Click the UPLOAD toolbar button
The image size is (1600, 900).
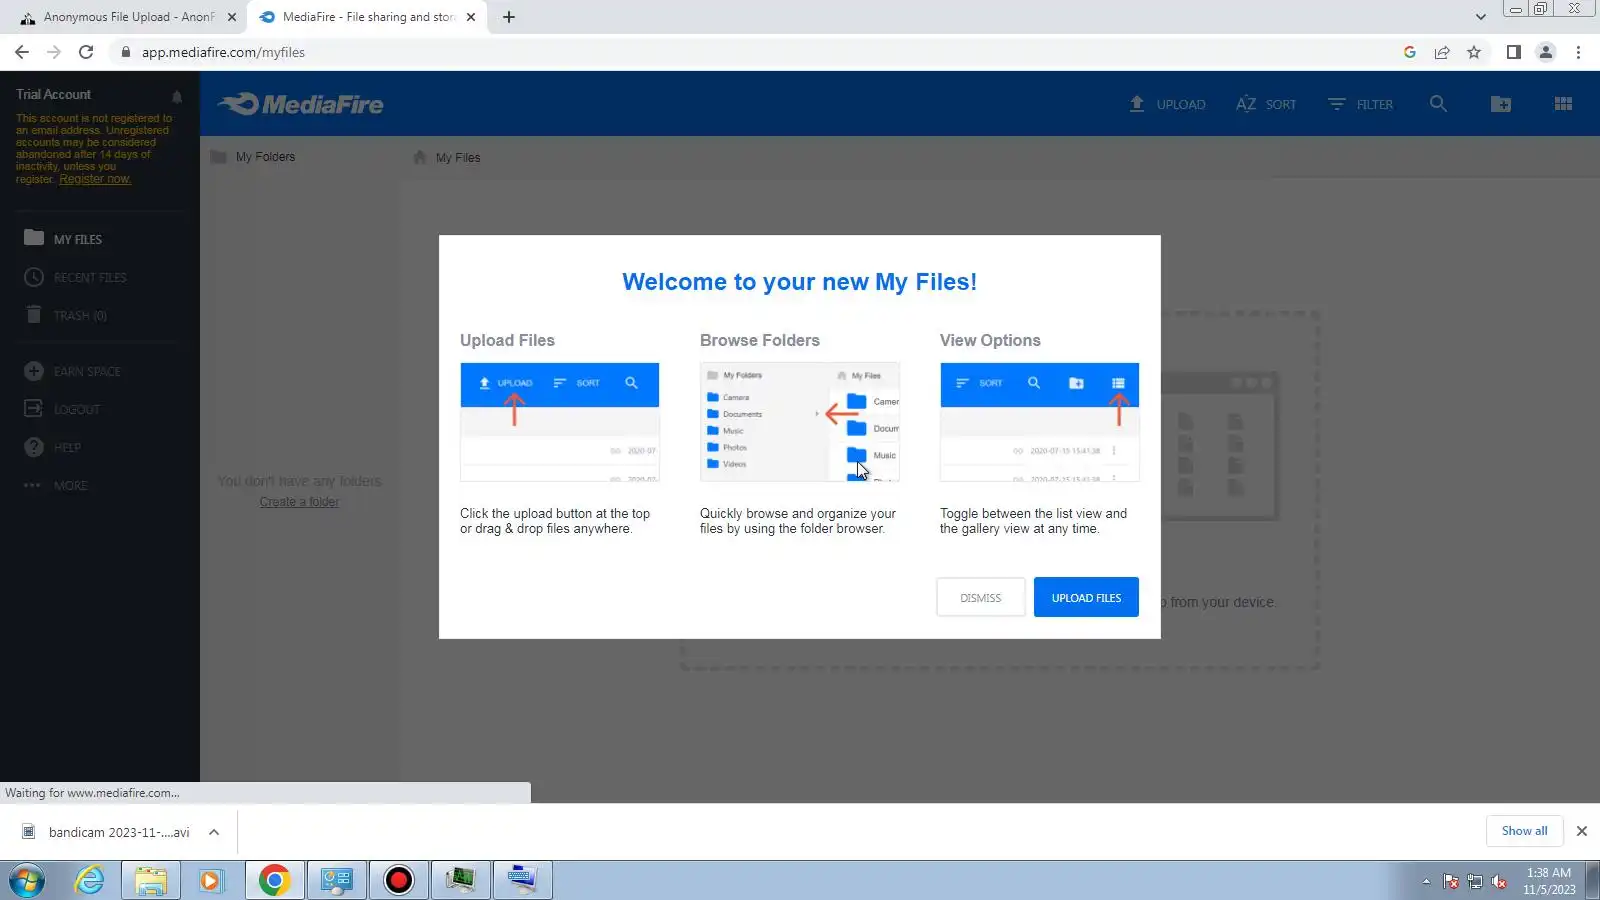pyautogui.click(x=1167, y=104)
